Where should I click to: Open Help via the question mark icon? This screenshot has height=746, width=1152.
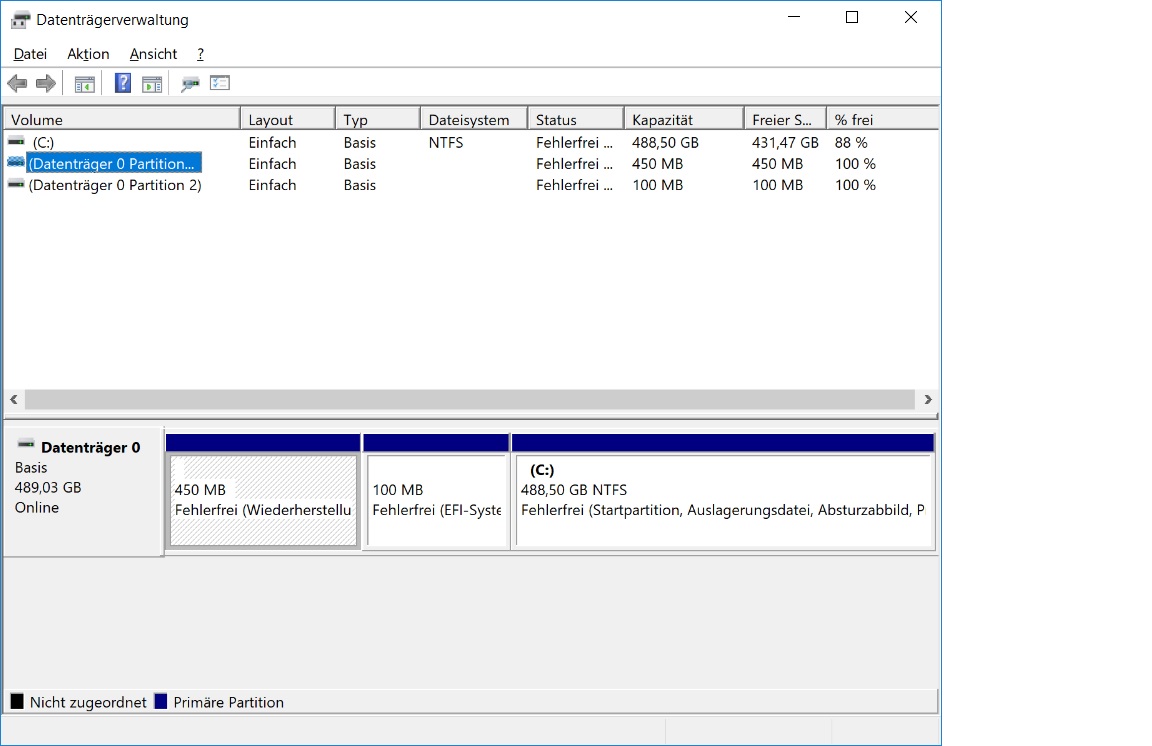[x=123, y=83]
